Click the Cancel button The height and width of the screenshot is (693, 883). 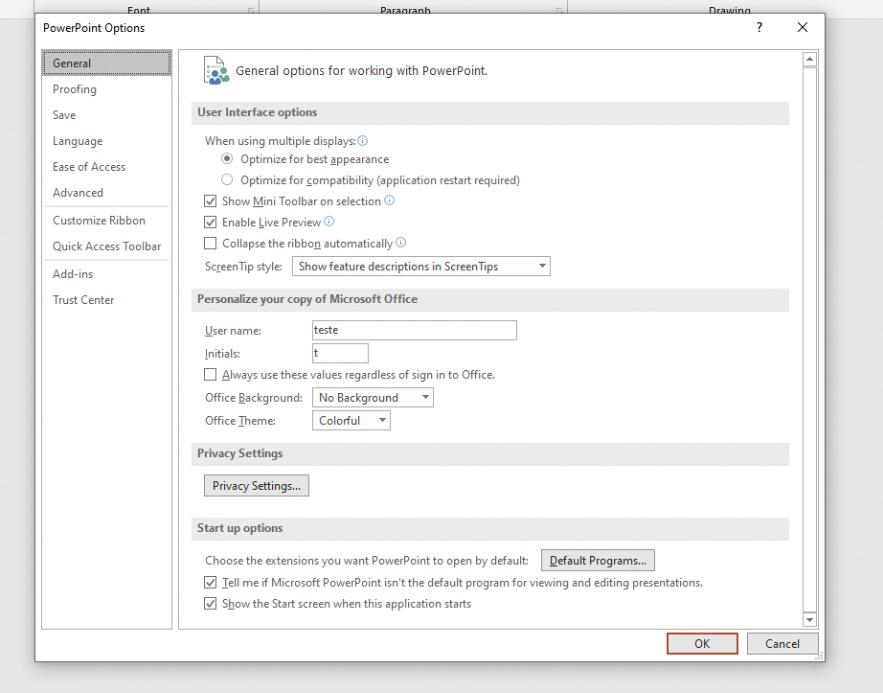coord(782,644)
